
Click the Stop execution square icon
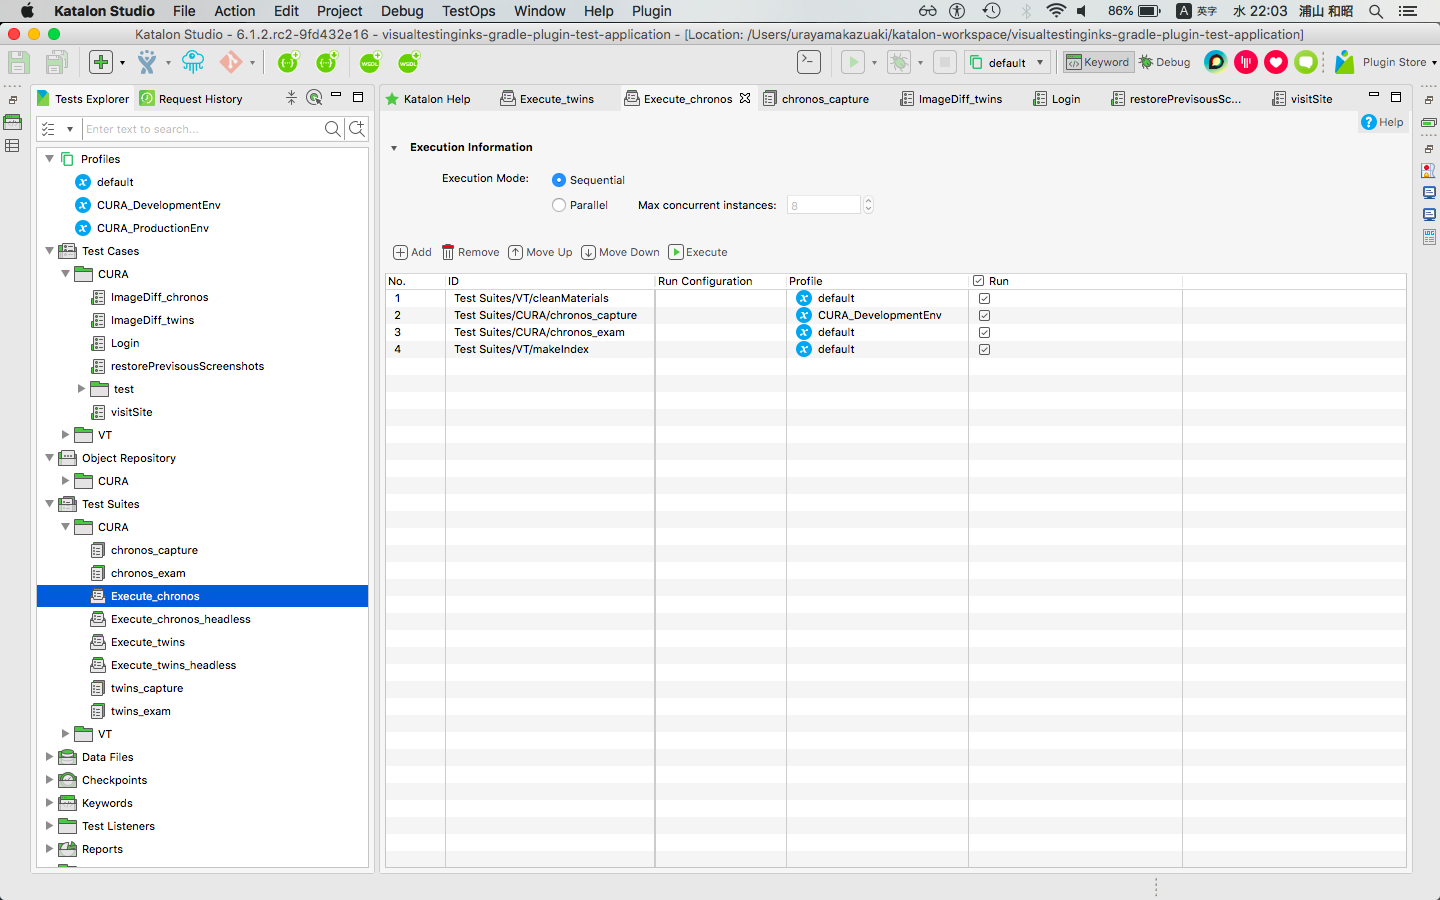945,62
